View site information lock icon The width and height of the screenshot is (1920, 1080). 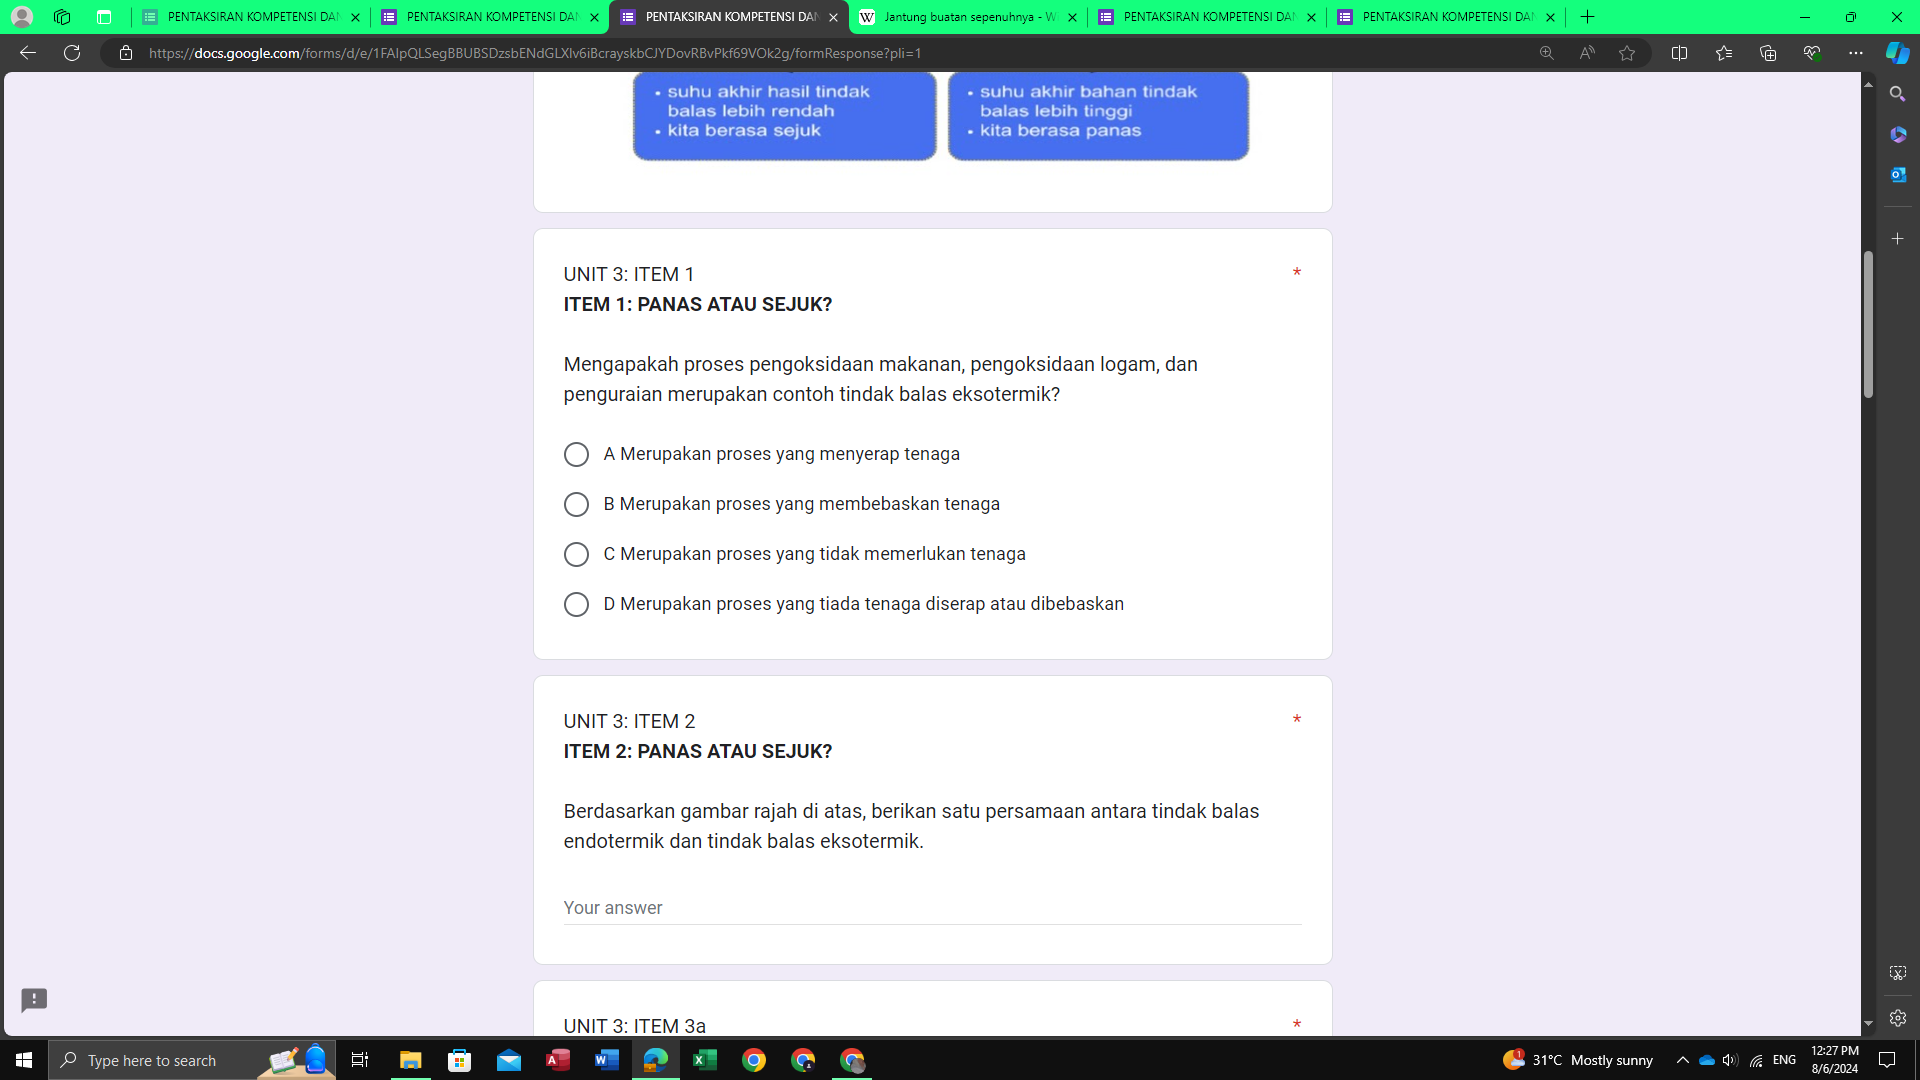pyautogui.click(x=126, y=53)
